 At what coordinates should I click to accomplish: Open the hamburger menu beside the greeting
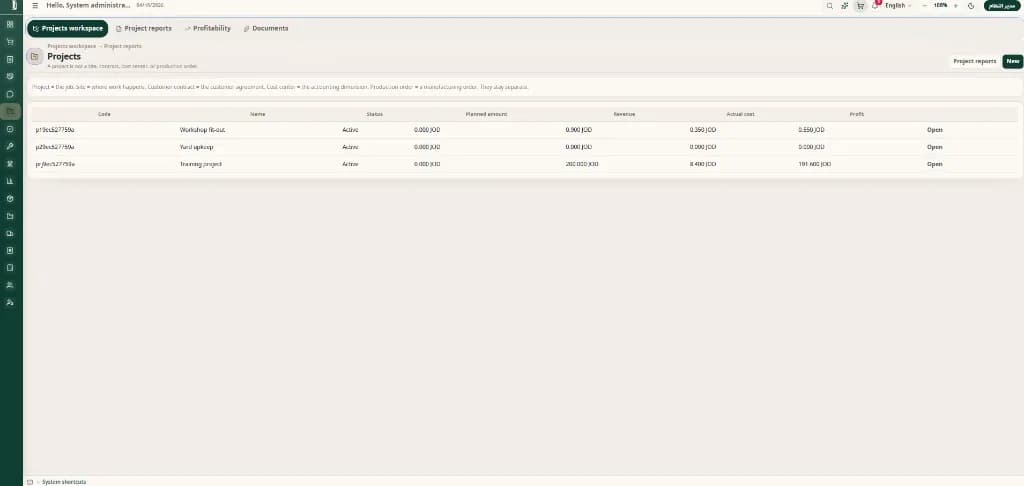[x=35, y=5]
